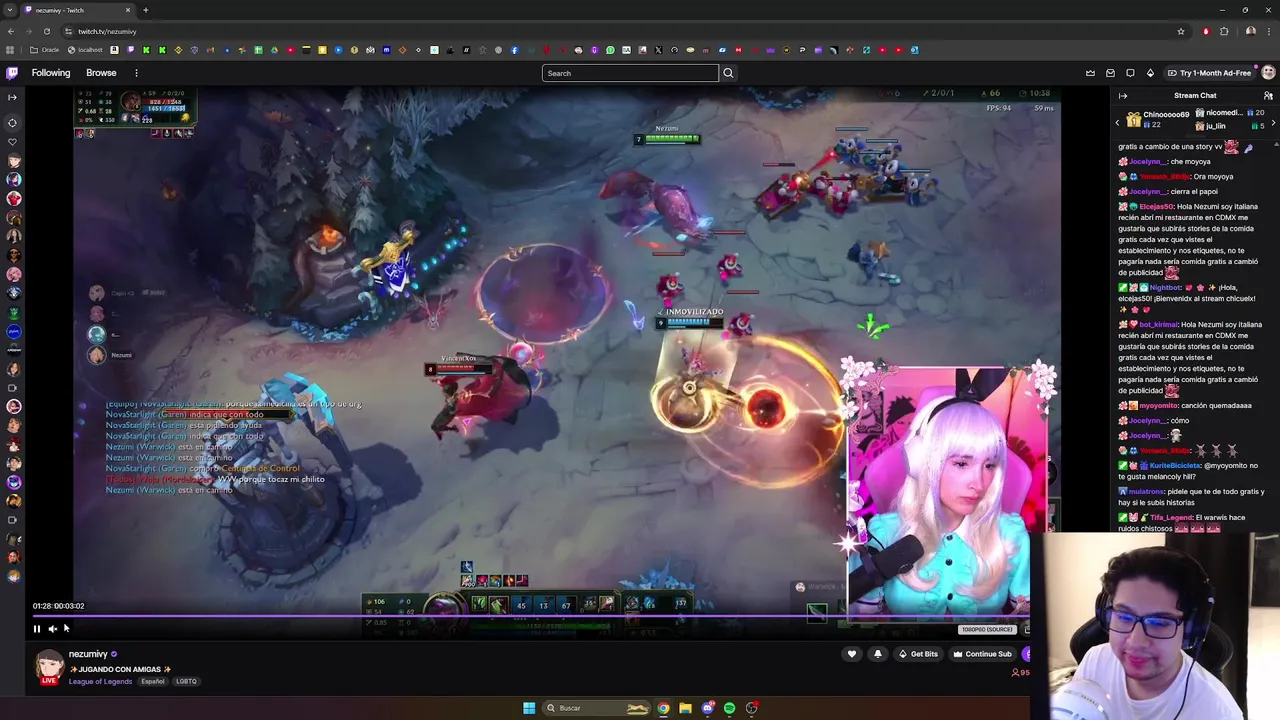Open Chrome from the taskbar

(663, 708)
